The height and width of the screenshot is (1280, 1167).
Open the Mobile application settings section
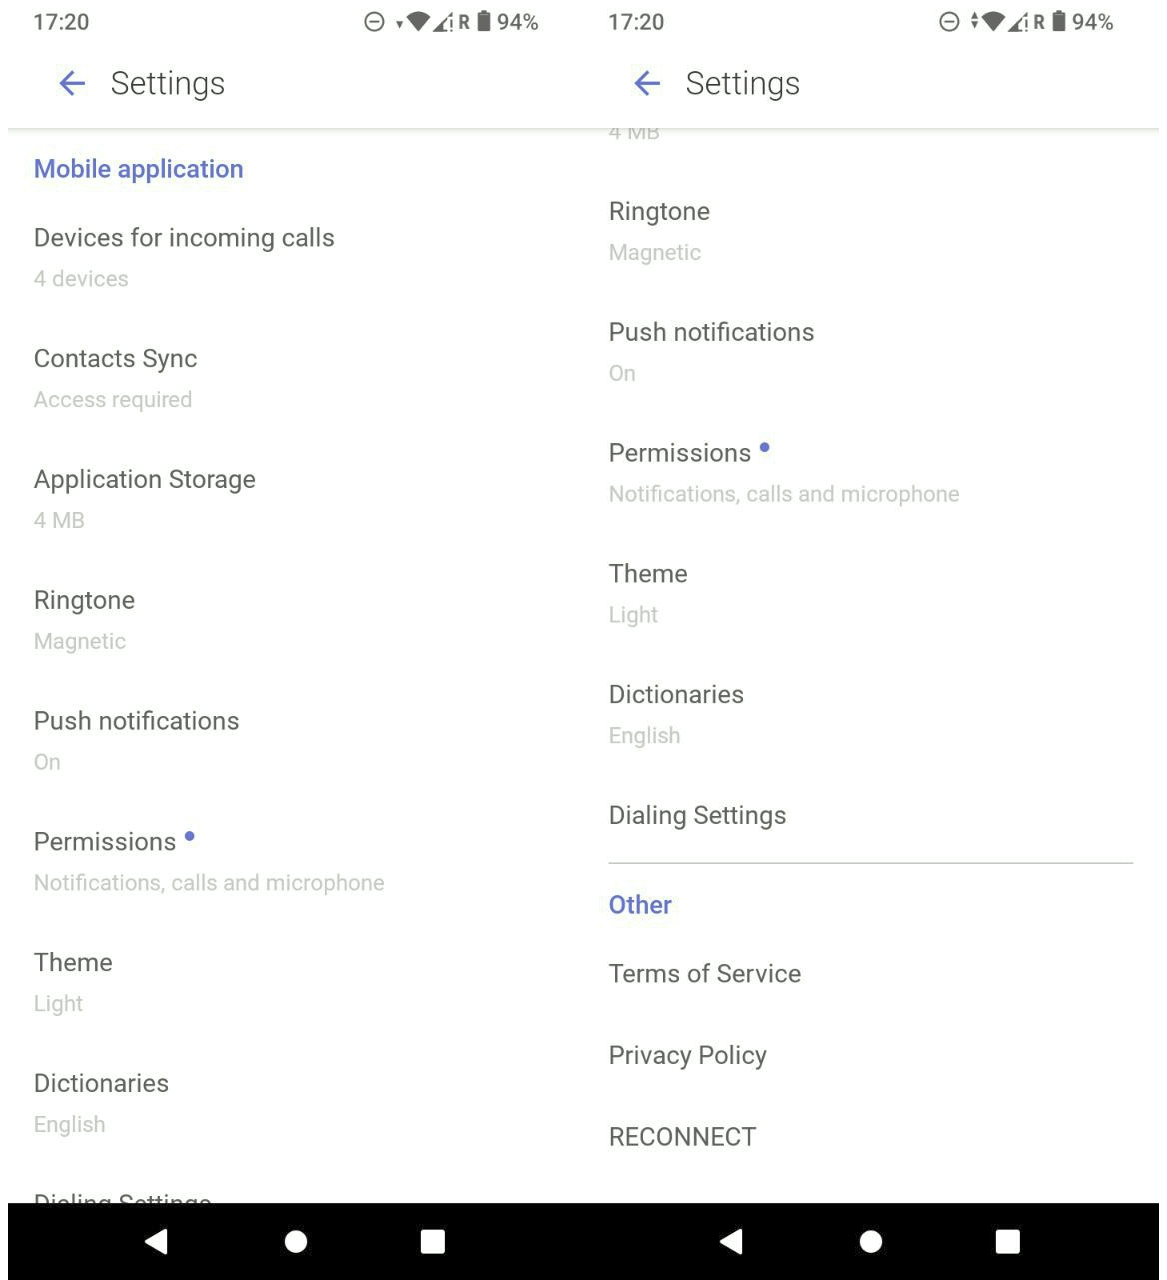click(x=138, y=168)
